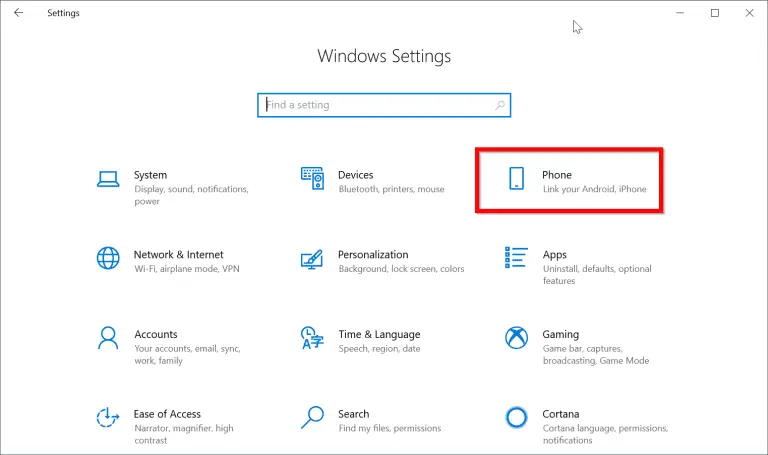Minimize the Settings window
Viewport: 768px width, 455px height.
(680, 13)
